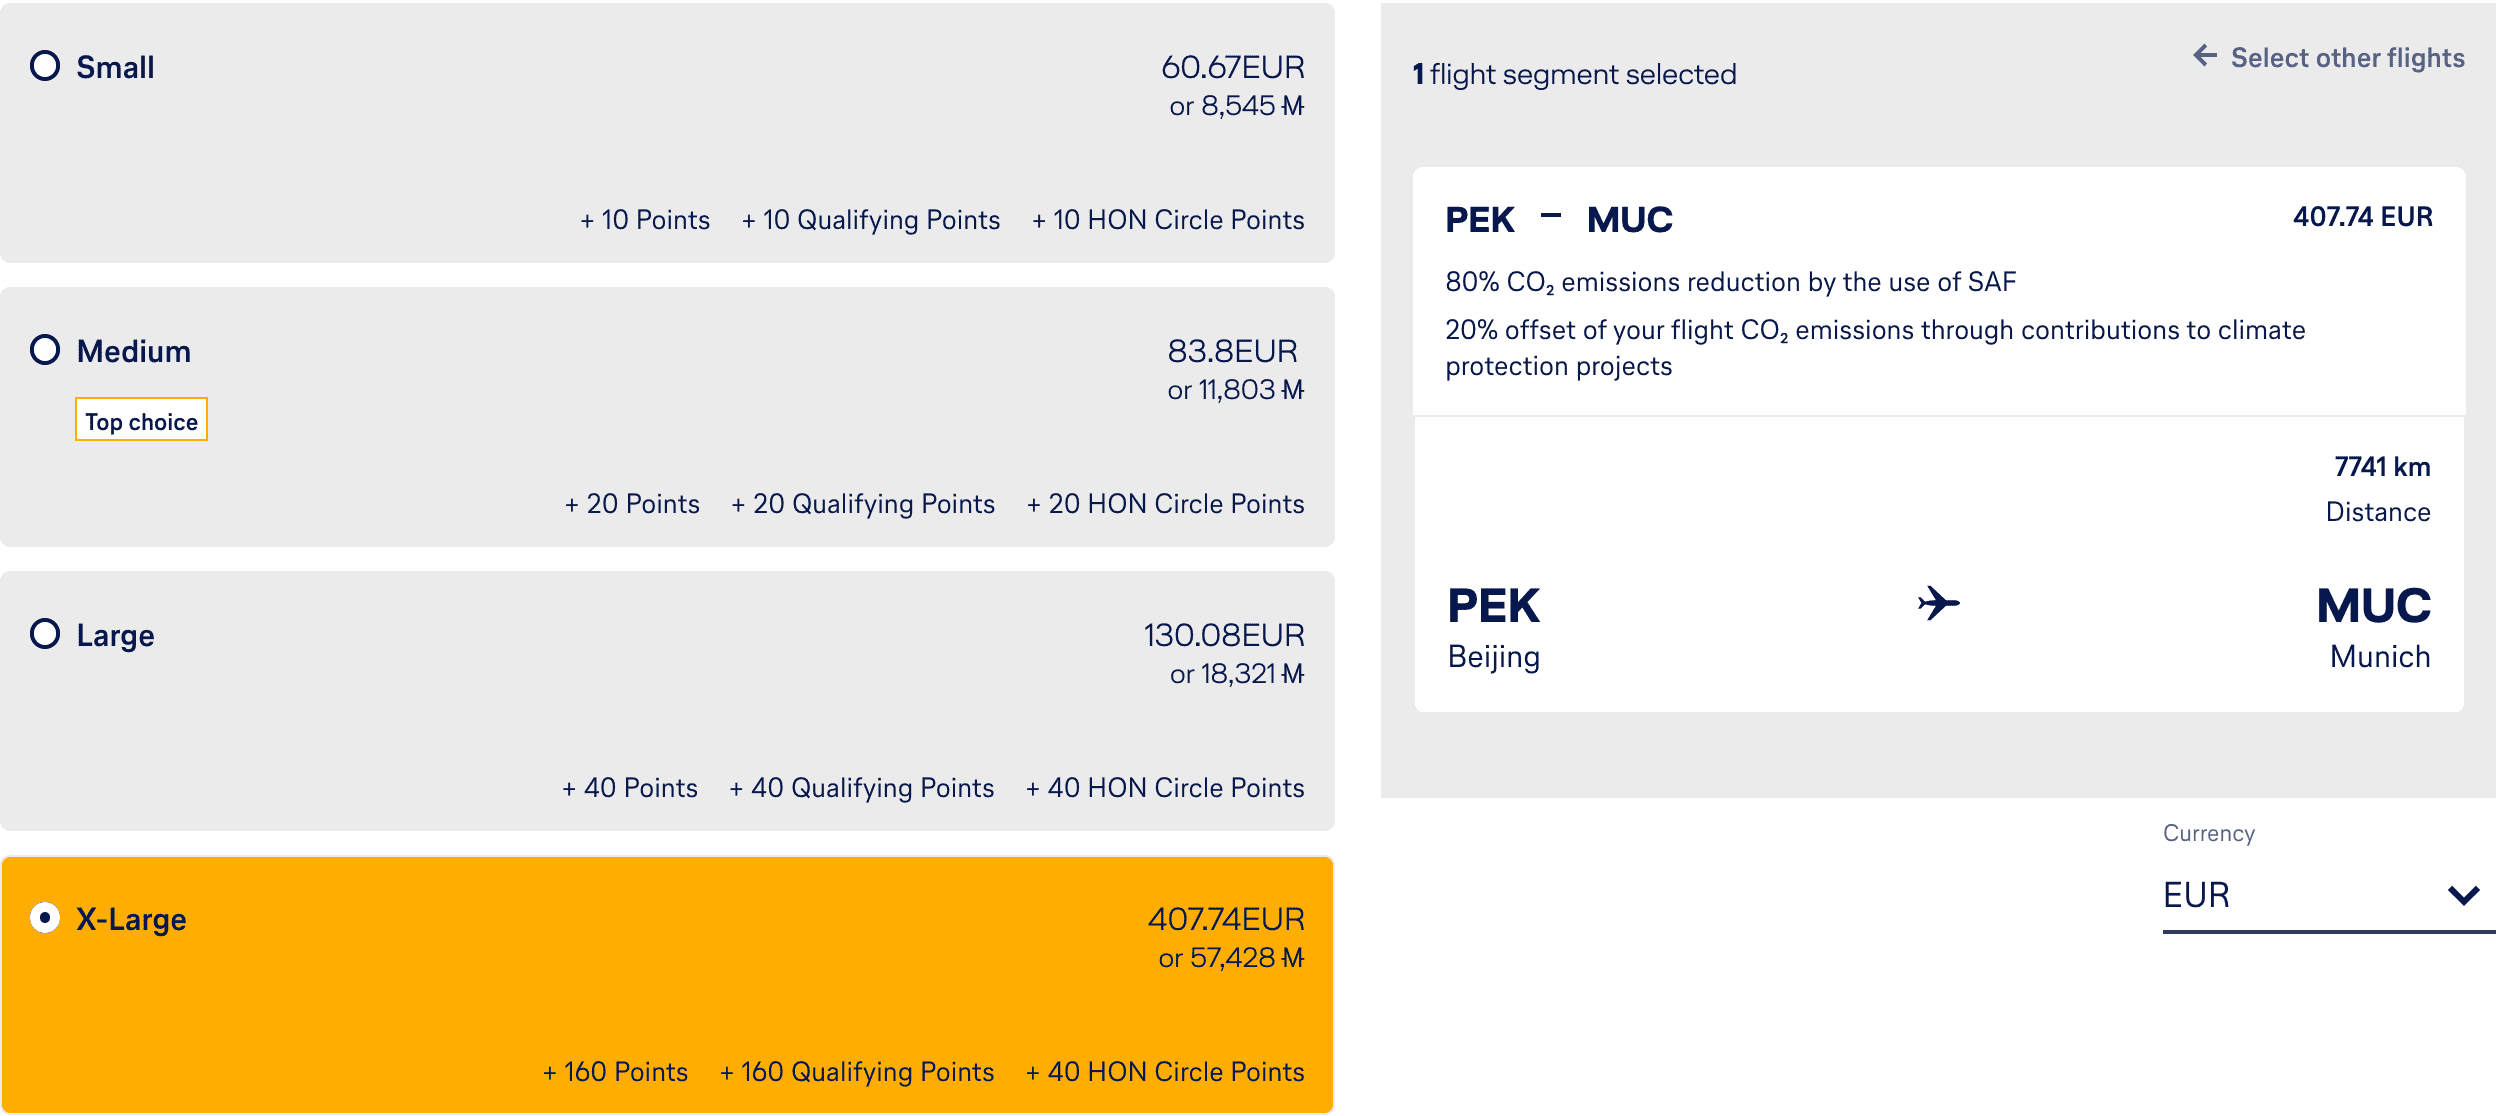The width and height of the screenshot is (2496, 1116).
Task: Choose the Medium package radio button
Action: click(x=45, y=350)
